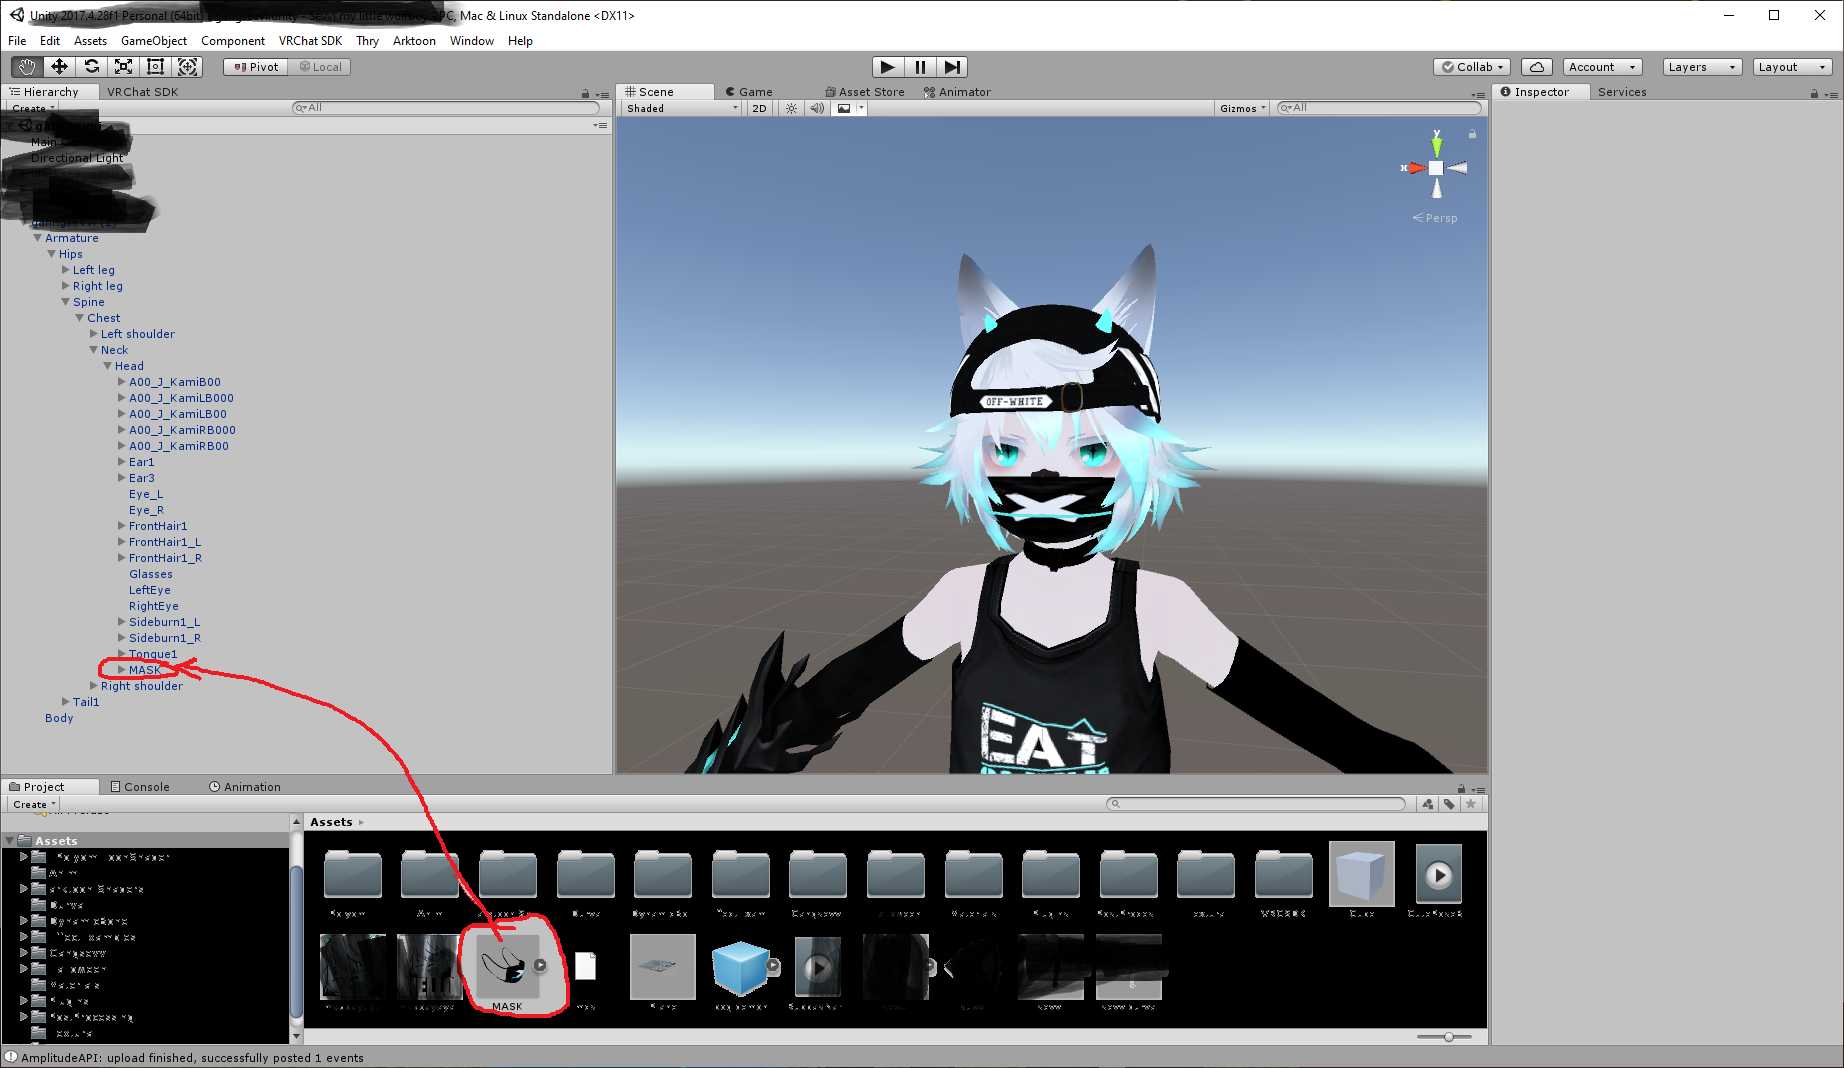This screenshot has height=1068, width=1844.
Task: Select the MASK prefab thumbnail in Assets
Action: click(x=507, y=967)
